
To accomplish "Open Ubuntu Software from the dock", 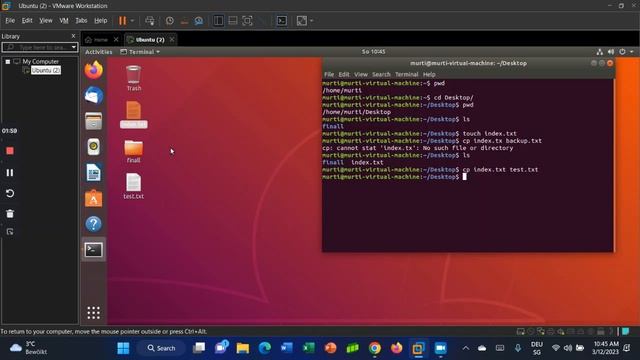I will pyautogui.click(x=93, y=198).
